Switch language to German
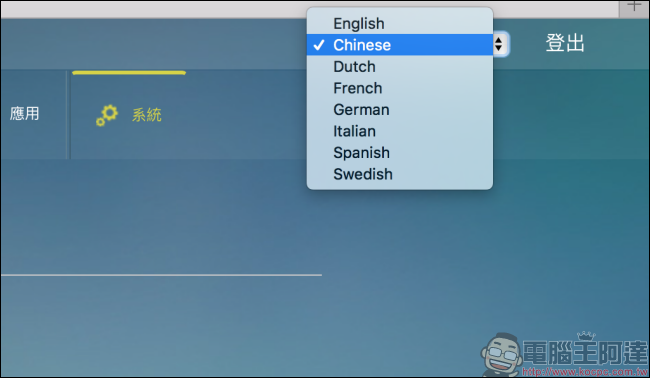The width and height of the screenshot is (650, 378). tap(400, 109)
